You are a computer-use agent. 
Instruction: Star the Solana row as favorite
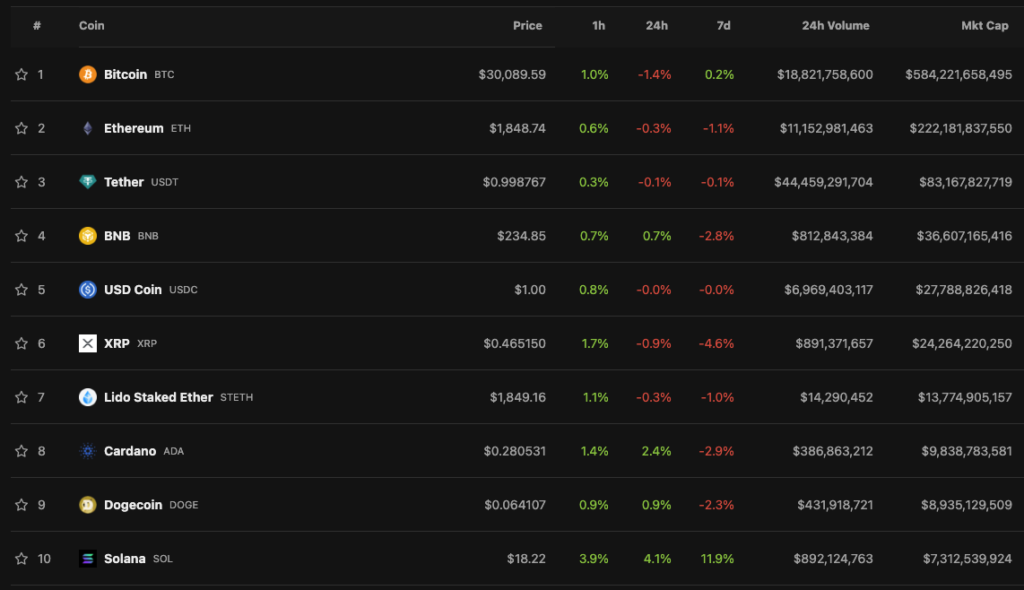pos(21,559)
